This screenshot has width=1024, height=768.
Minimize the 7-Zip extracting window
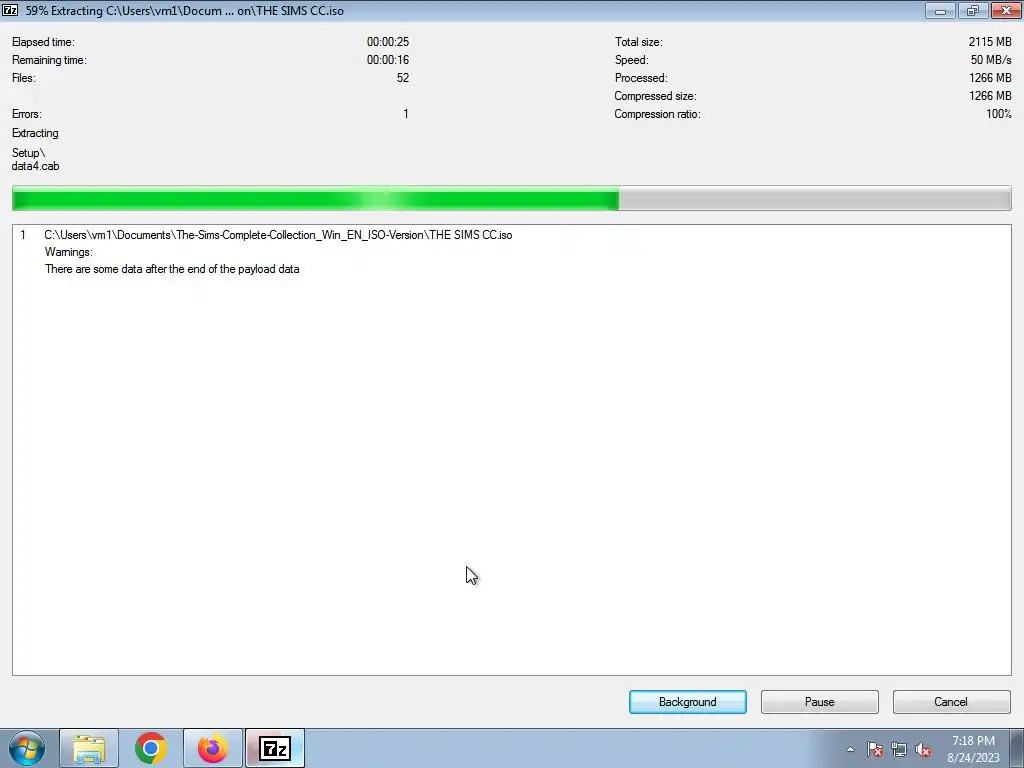[x=940, y=10]
